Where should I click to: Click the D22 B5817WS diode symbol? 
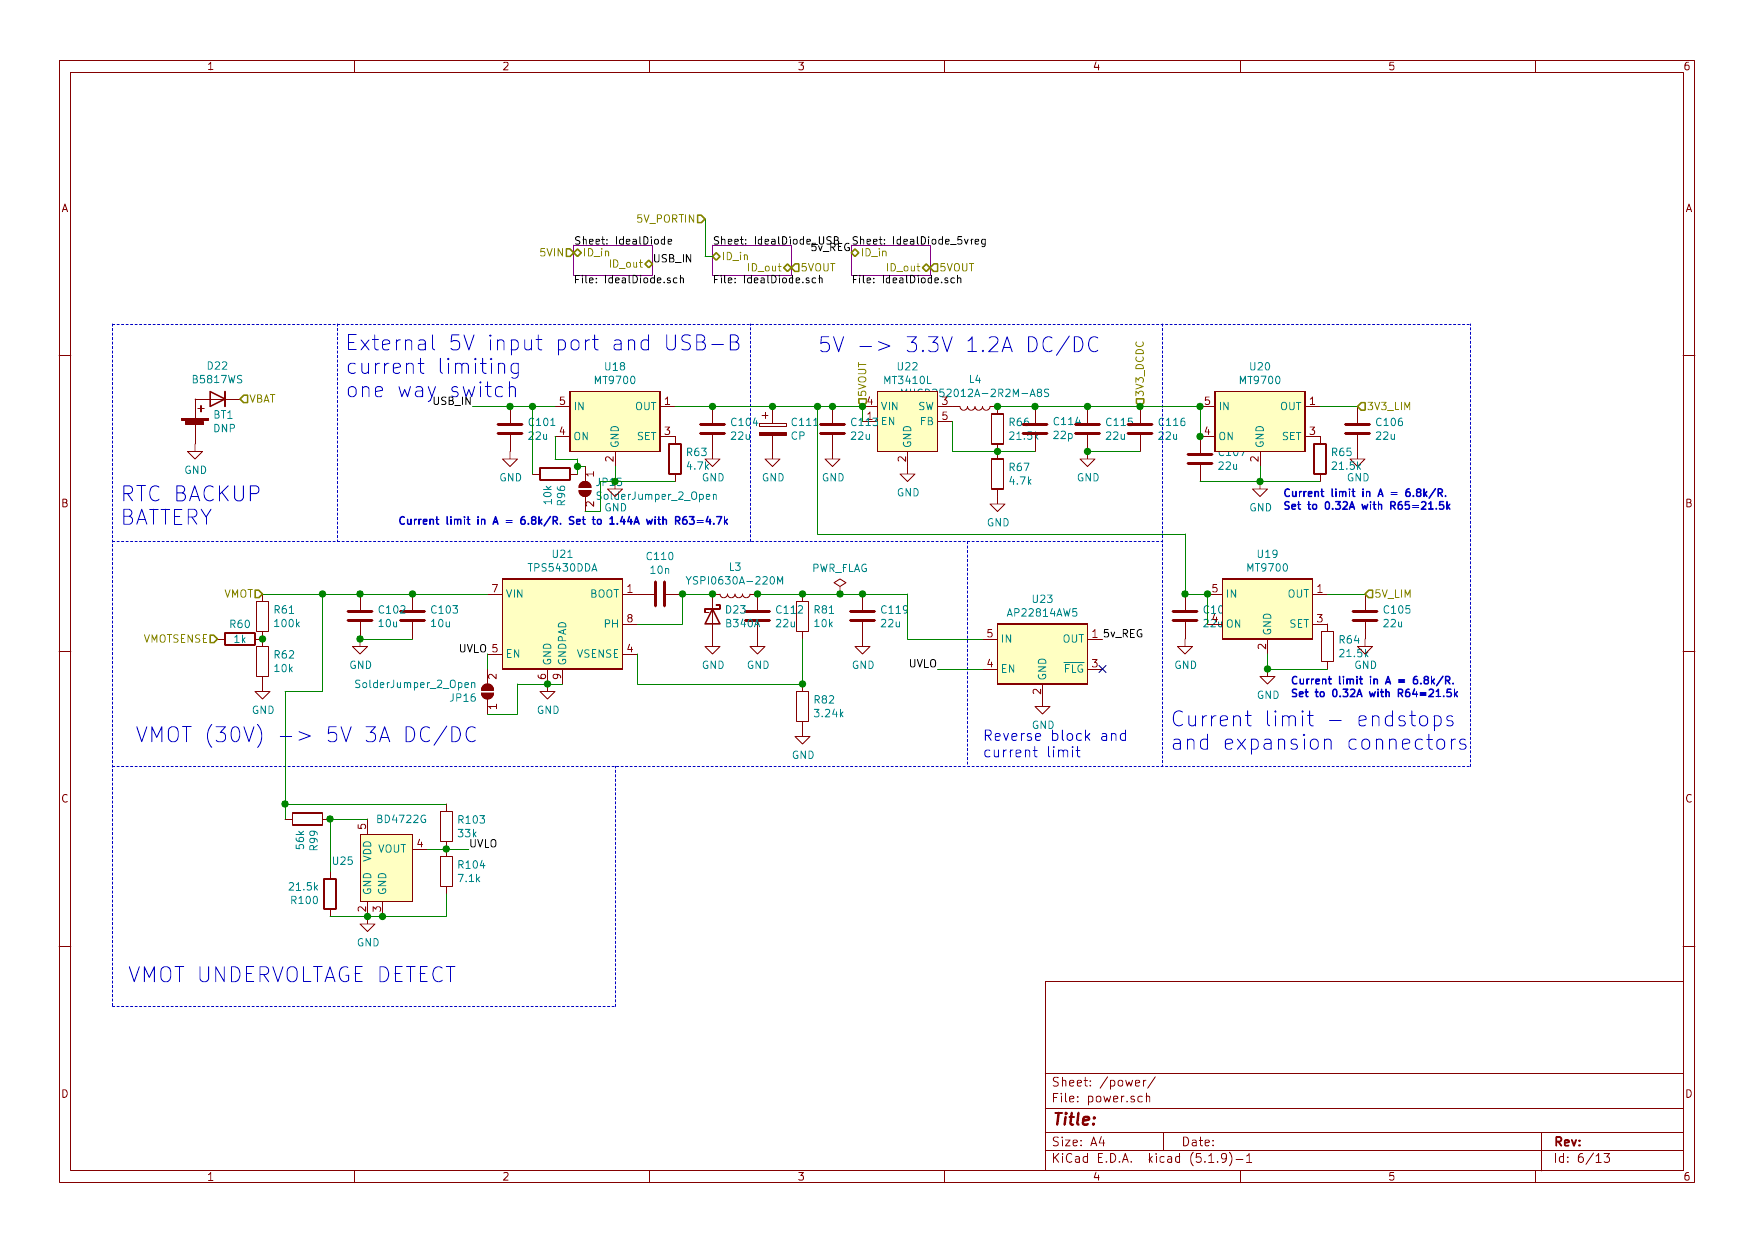[x=217, y=399]
